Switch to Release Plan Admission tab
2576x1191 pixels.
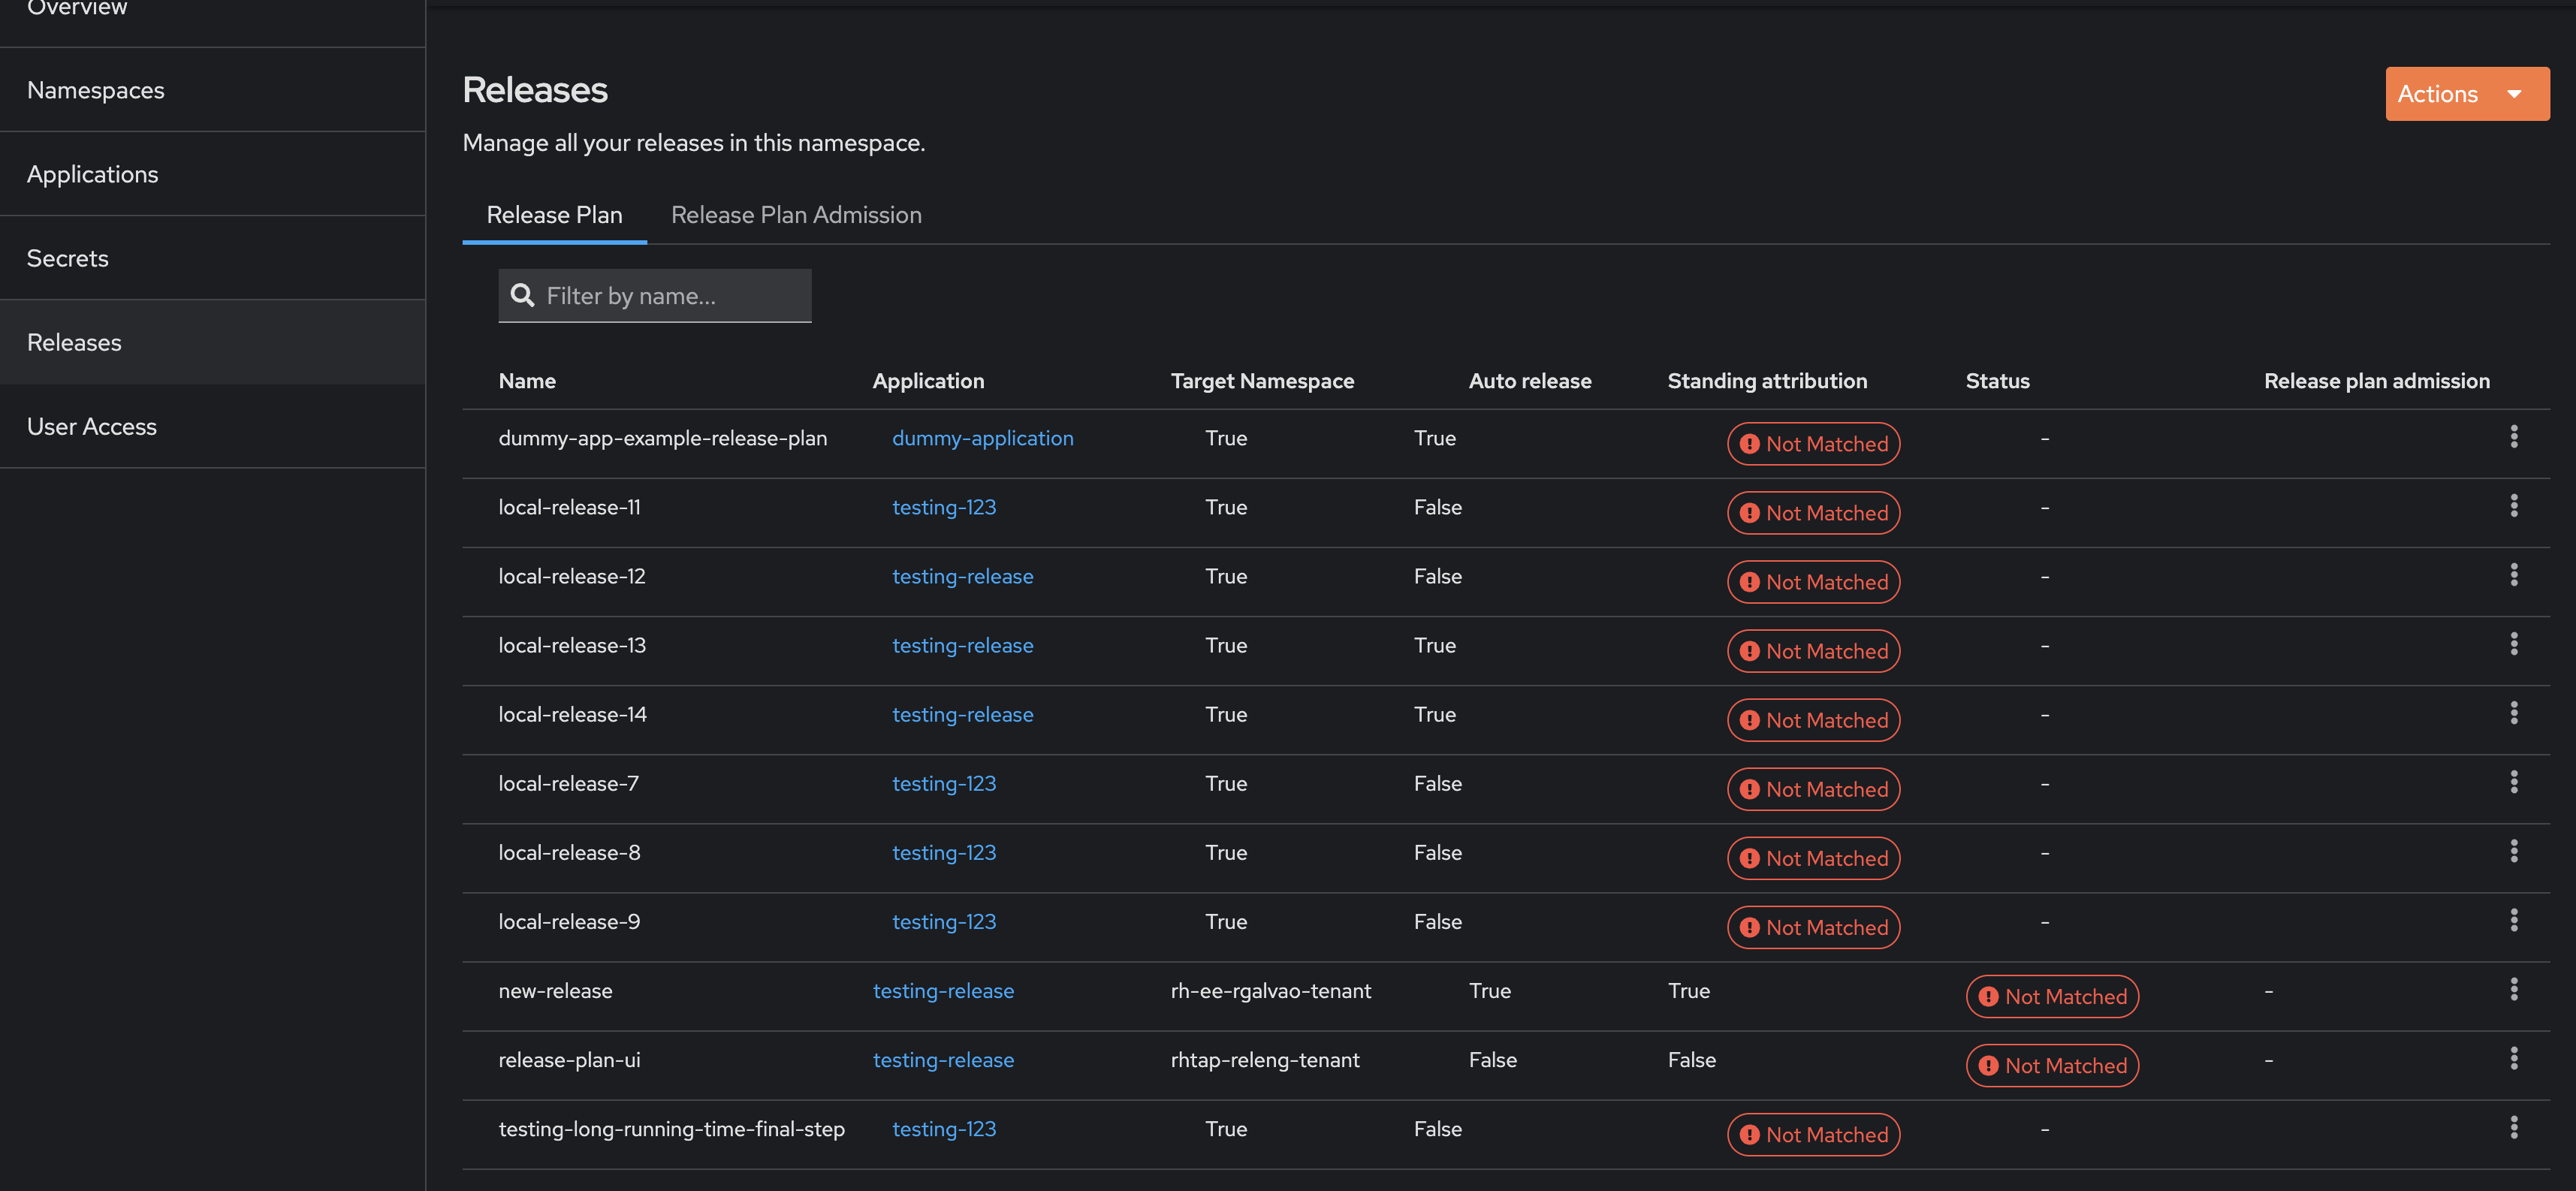point(796,215)
